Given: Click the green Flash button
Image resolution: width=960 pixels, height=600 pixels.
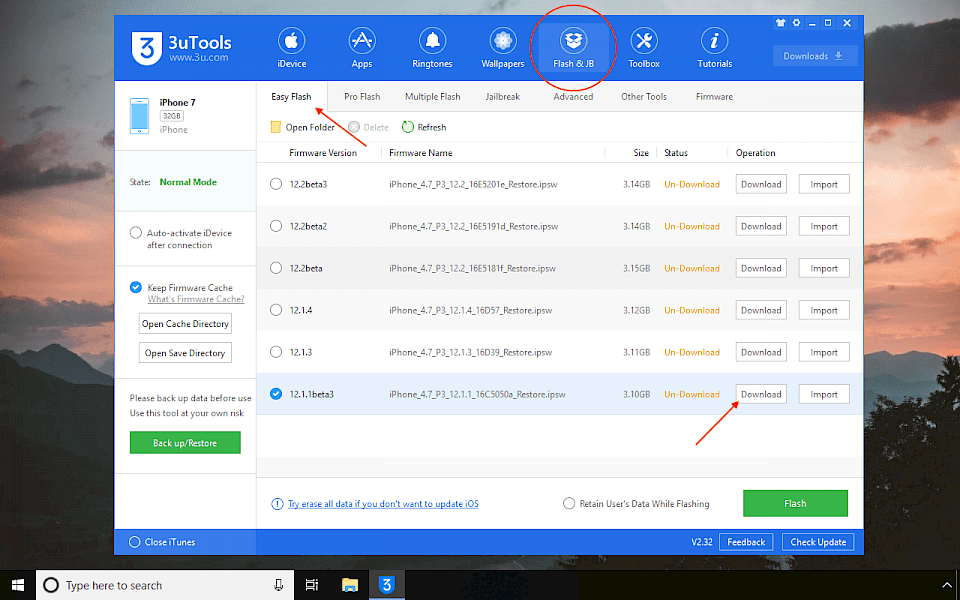Looking at the screenshot, I should [795, 503].
